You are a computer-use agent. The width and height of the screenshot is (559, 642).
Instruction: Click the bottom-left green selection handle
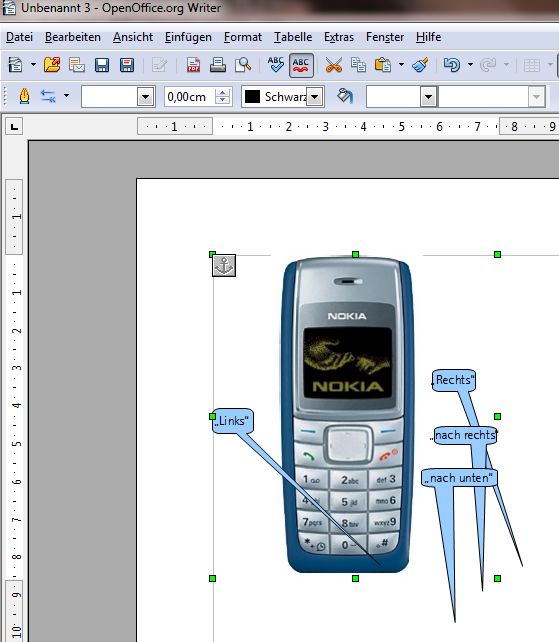[213, 578]
